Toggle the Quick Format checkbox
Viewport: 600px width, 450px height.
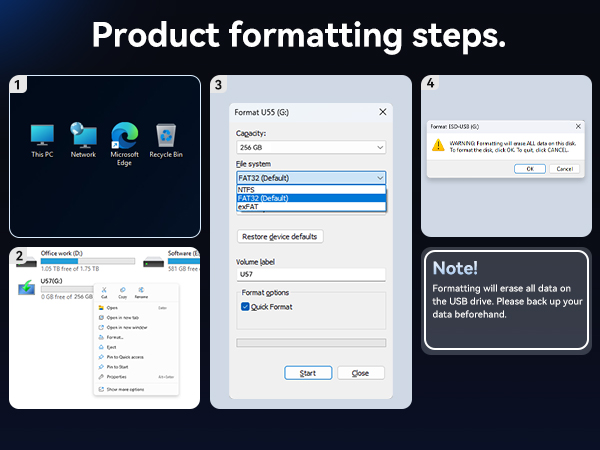pos(245,307)
